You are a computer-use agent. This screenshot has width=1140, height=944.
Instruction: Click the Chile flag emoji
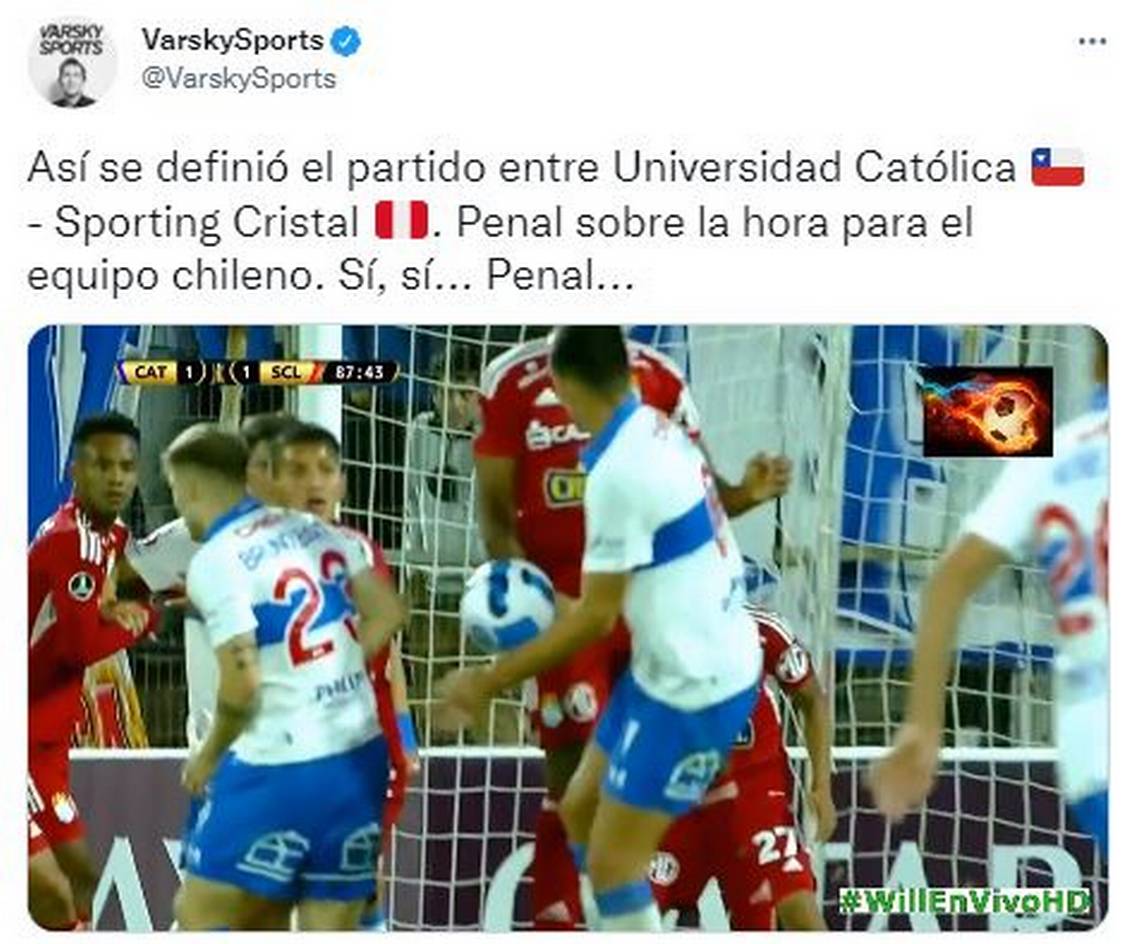point(1057,168)
